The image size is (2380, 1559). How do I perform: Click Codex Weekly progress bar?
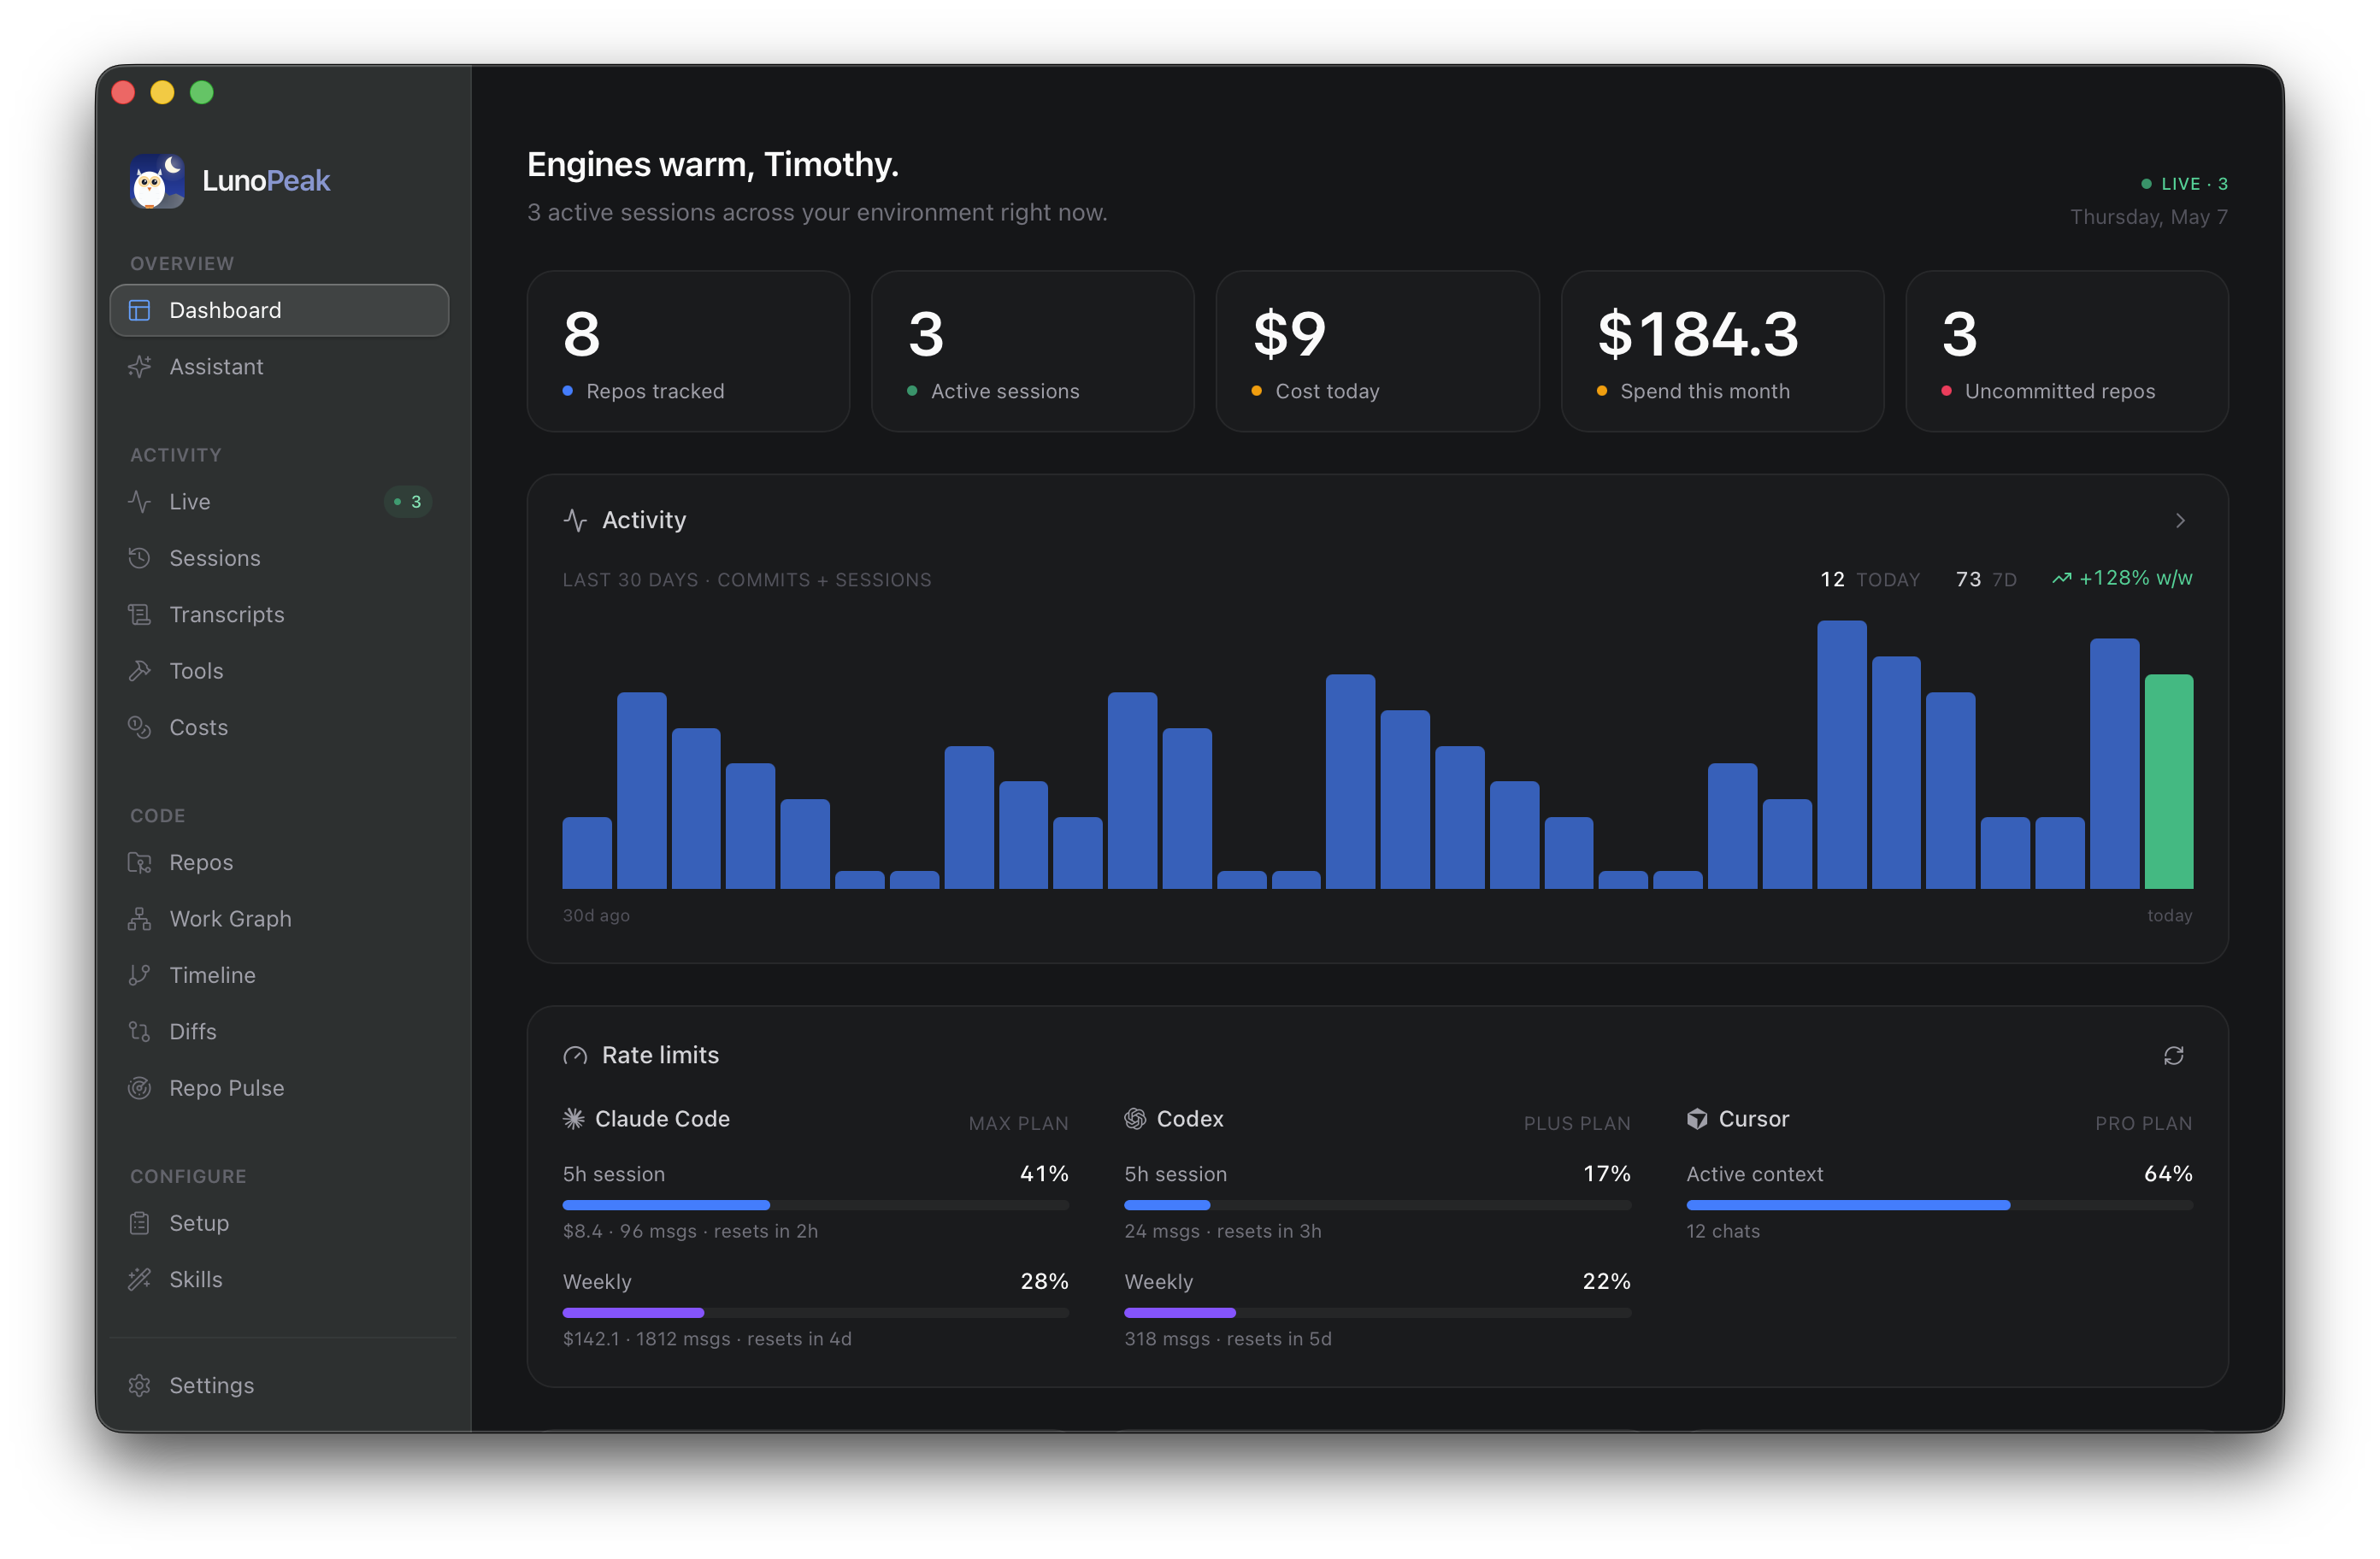click(1377, 1312)
